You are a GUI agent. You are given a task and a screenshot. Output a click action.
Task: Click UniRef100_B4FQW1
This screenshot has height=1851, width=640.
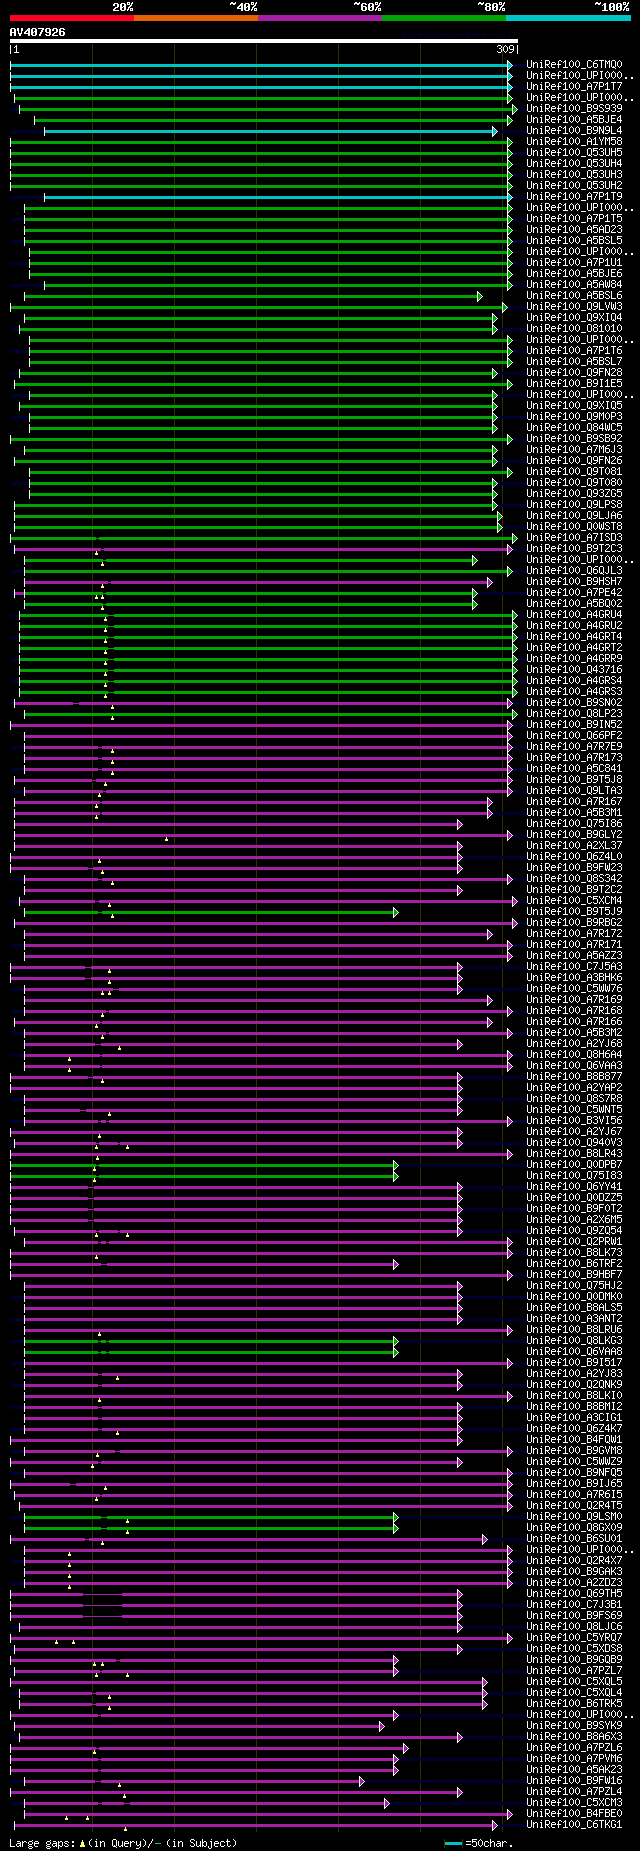point(574,1440)
